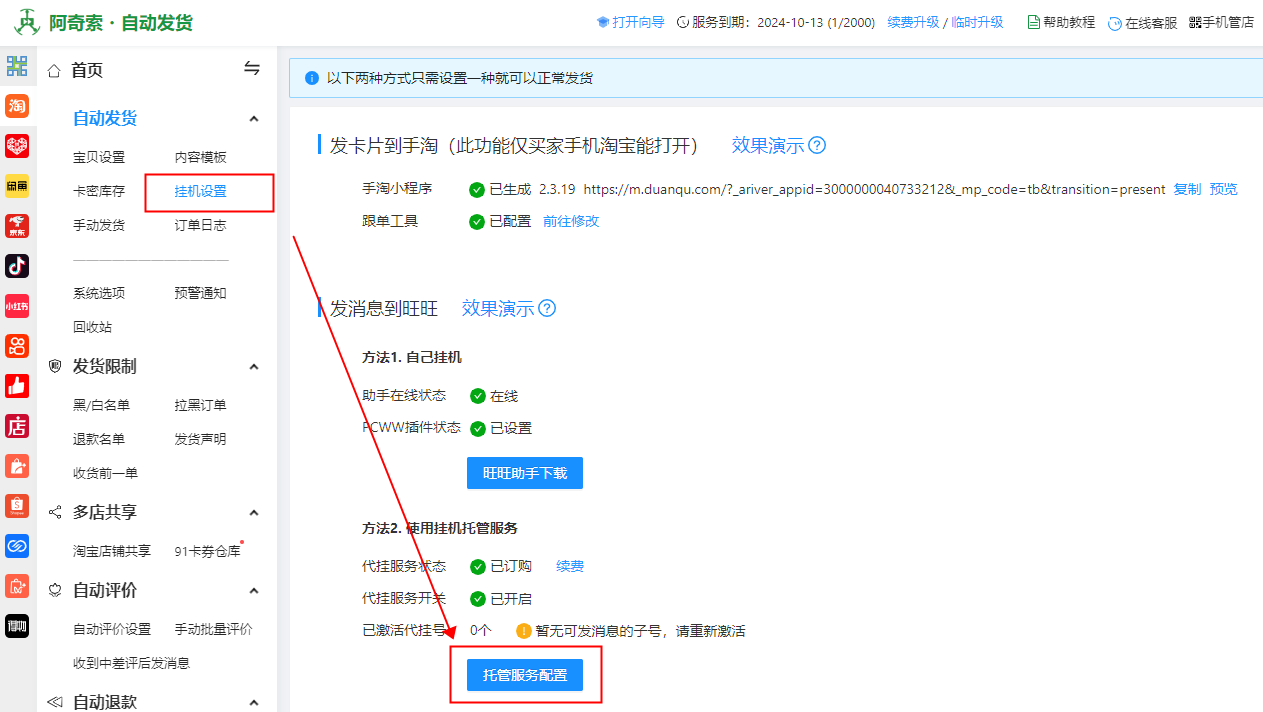Open 卡密库存 menu item
Viewport: 1263px width, 712px height.
pos(99,191)
